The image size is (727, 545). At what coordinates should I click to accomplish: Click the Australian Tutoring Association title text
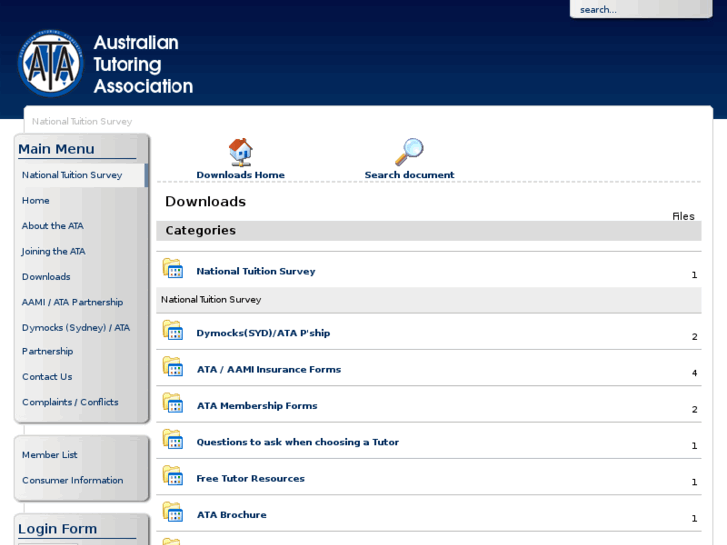pyautogui.click(x=143, y=64)
